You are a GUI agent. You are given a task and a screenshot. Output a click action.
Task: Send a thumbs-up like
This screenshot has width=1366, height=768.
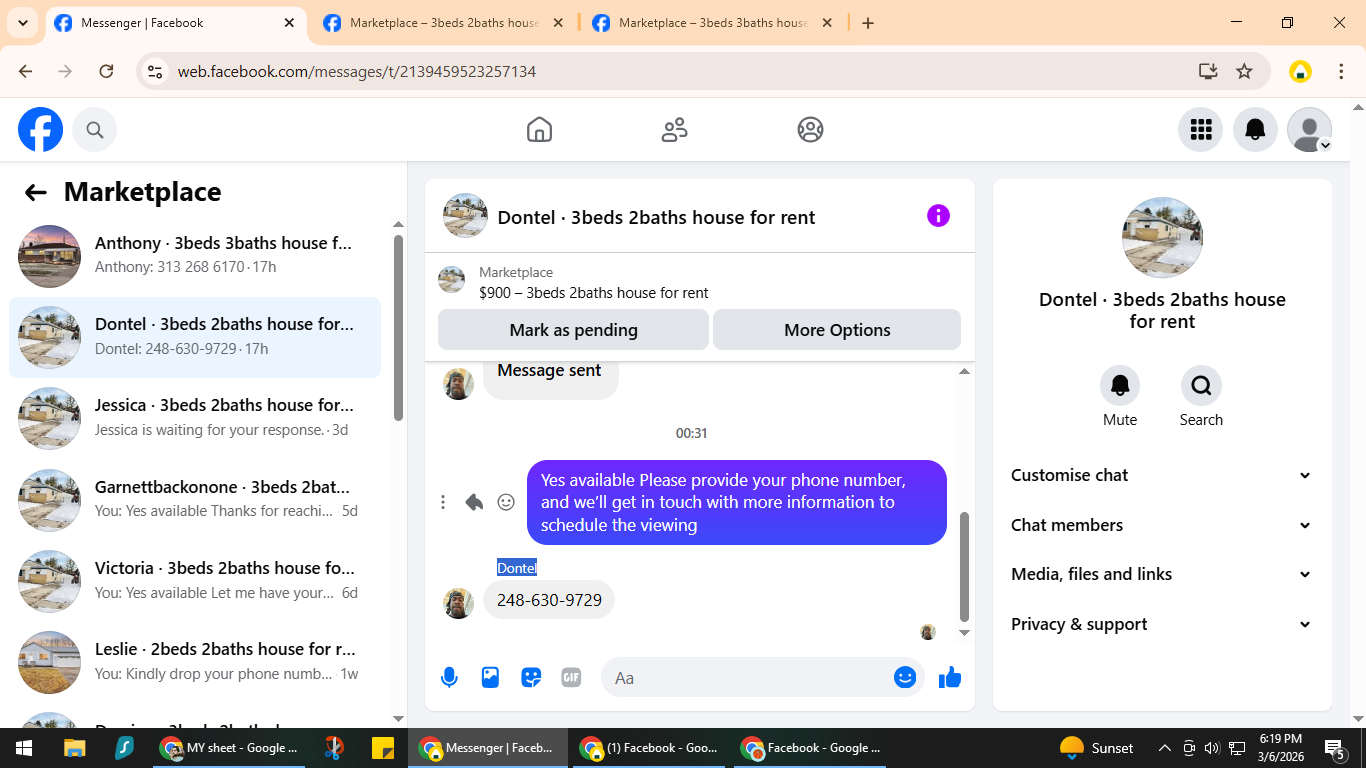[x=950, y=678]
